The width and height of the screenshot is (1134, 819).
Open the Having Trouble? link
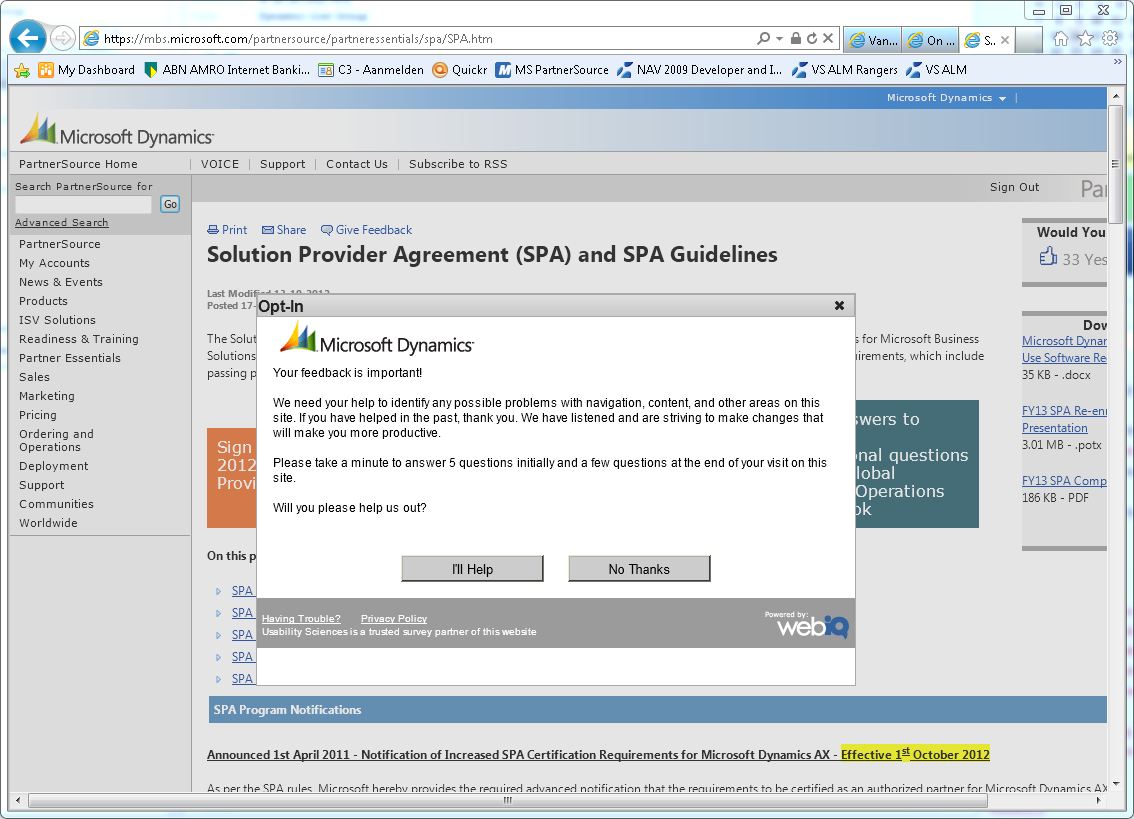(x=301, y=619)
